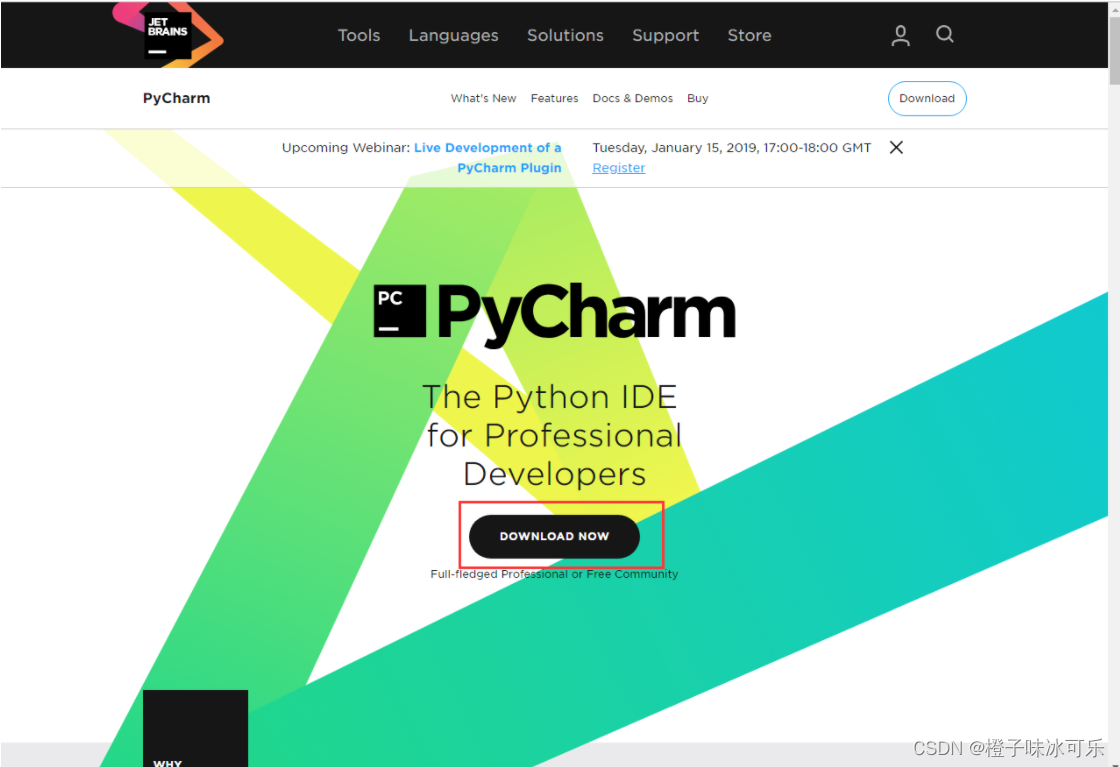
Task: Open Docs & Demos
Action: [x=632, y=98]
